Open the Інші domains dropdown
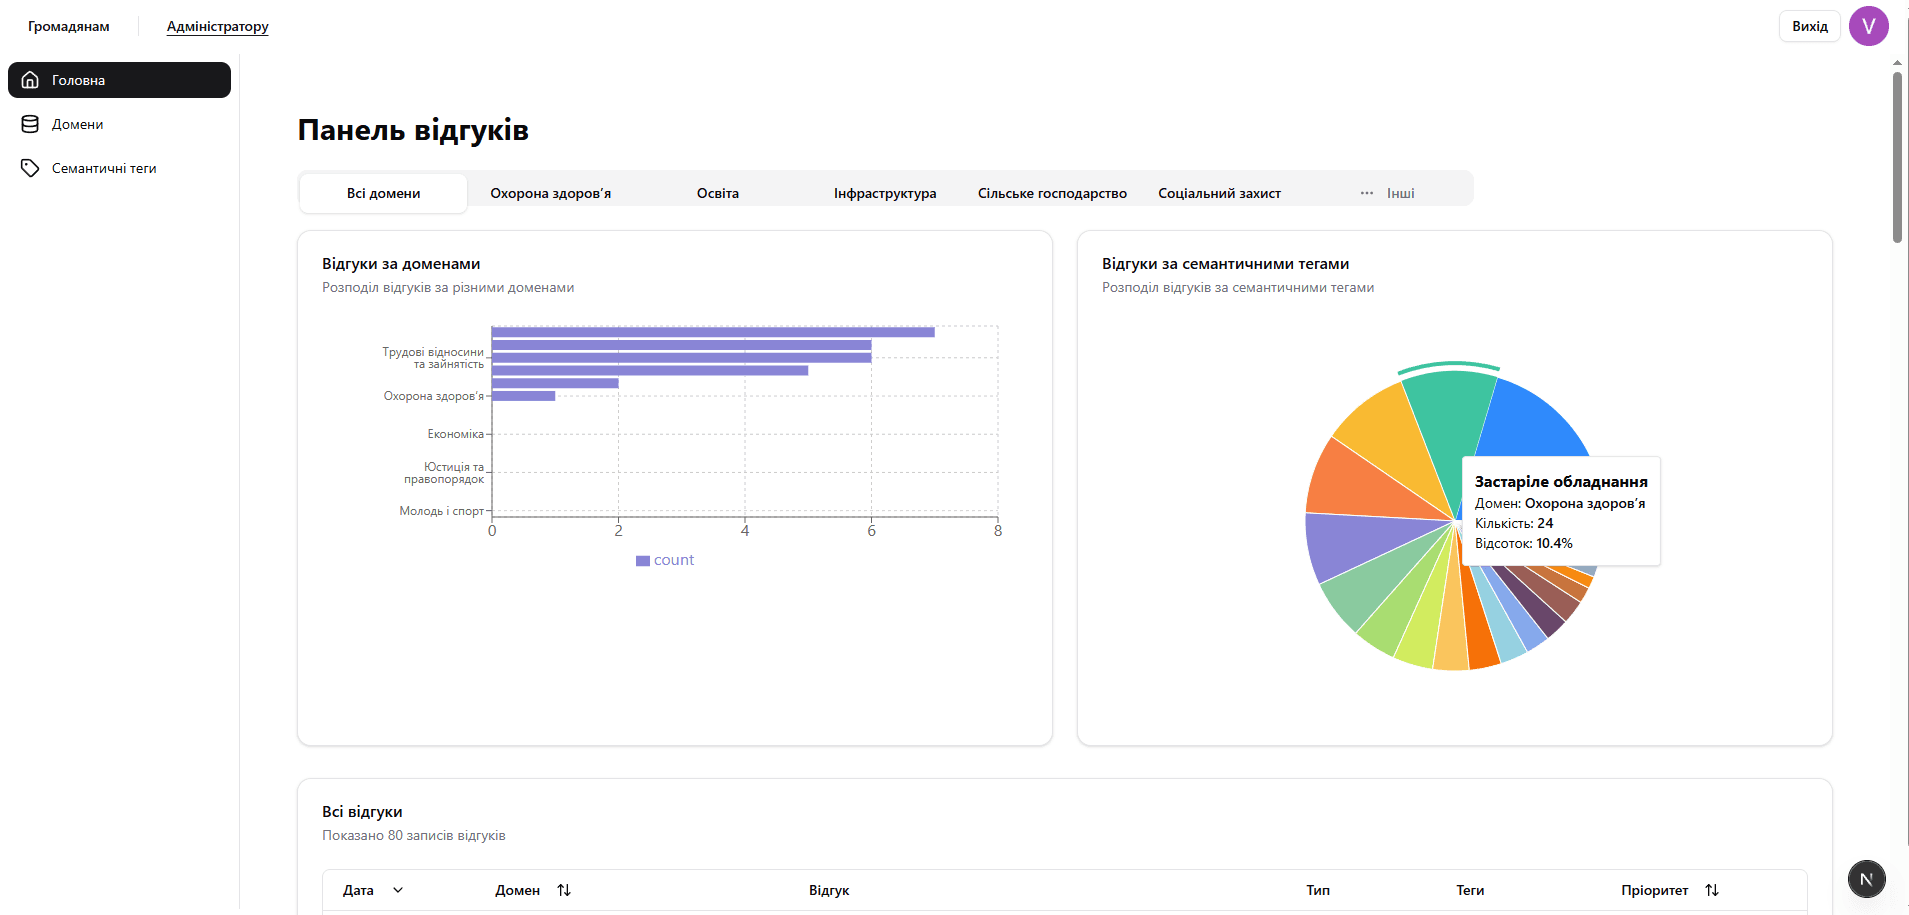Screen dimensions: 1909x915 (1399, 193)
